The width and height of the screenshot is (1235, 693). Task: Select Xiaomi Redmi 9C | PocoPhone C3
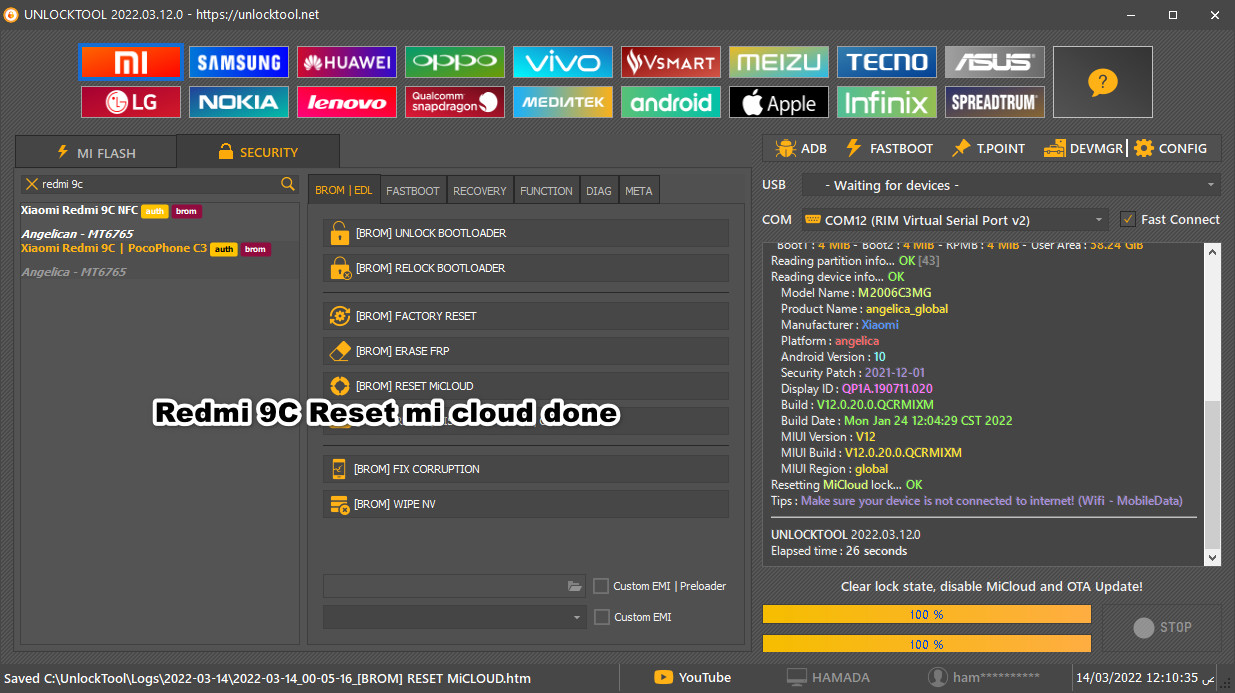pos(160,260)
